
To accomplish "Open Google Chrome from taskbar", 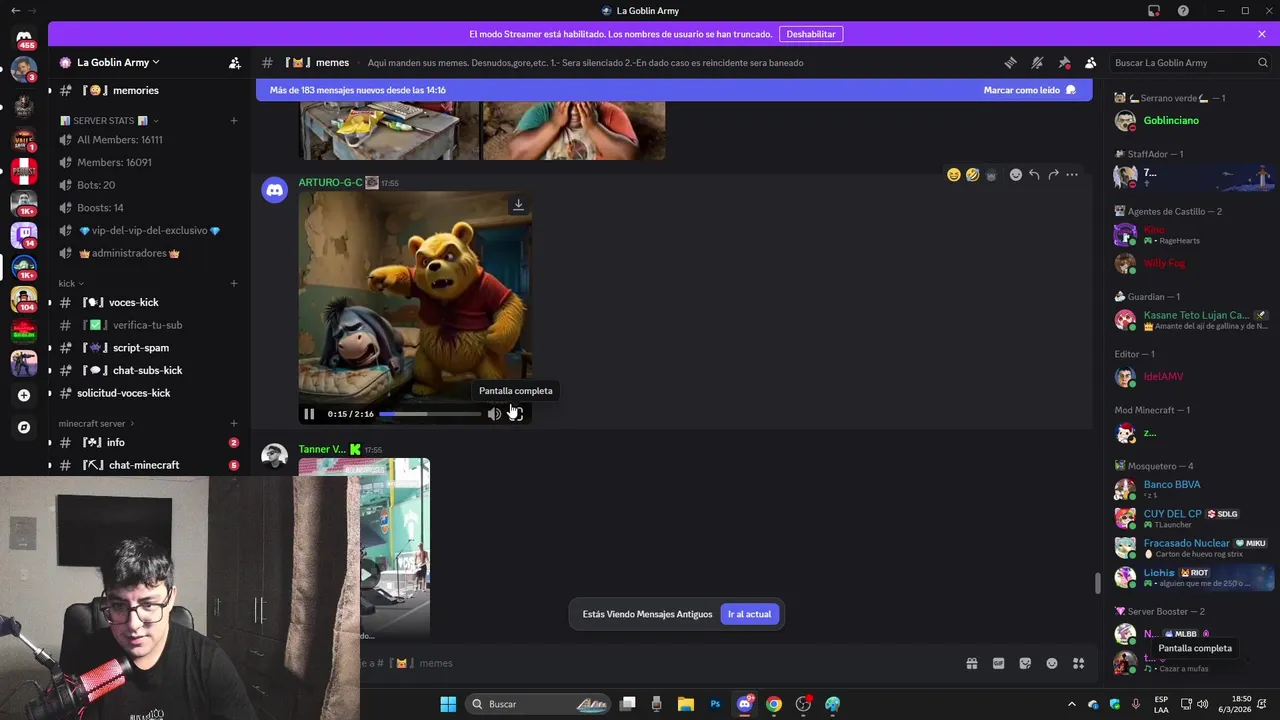I will point(774,704).
